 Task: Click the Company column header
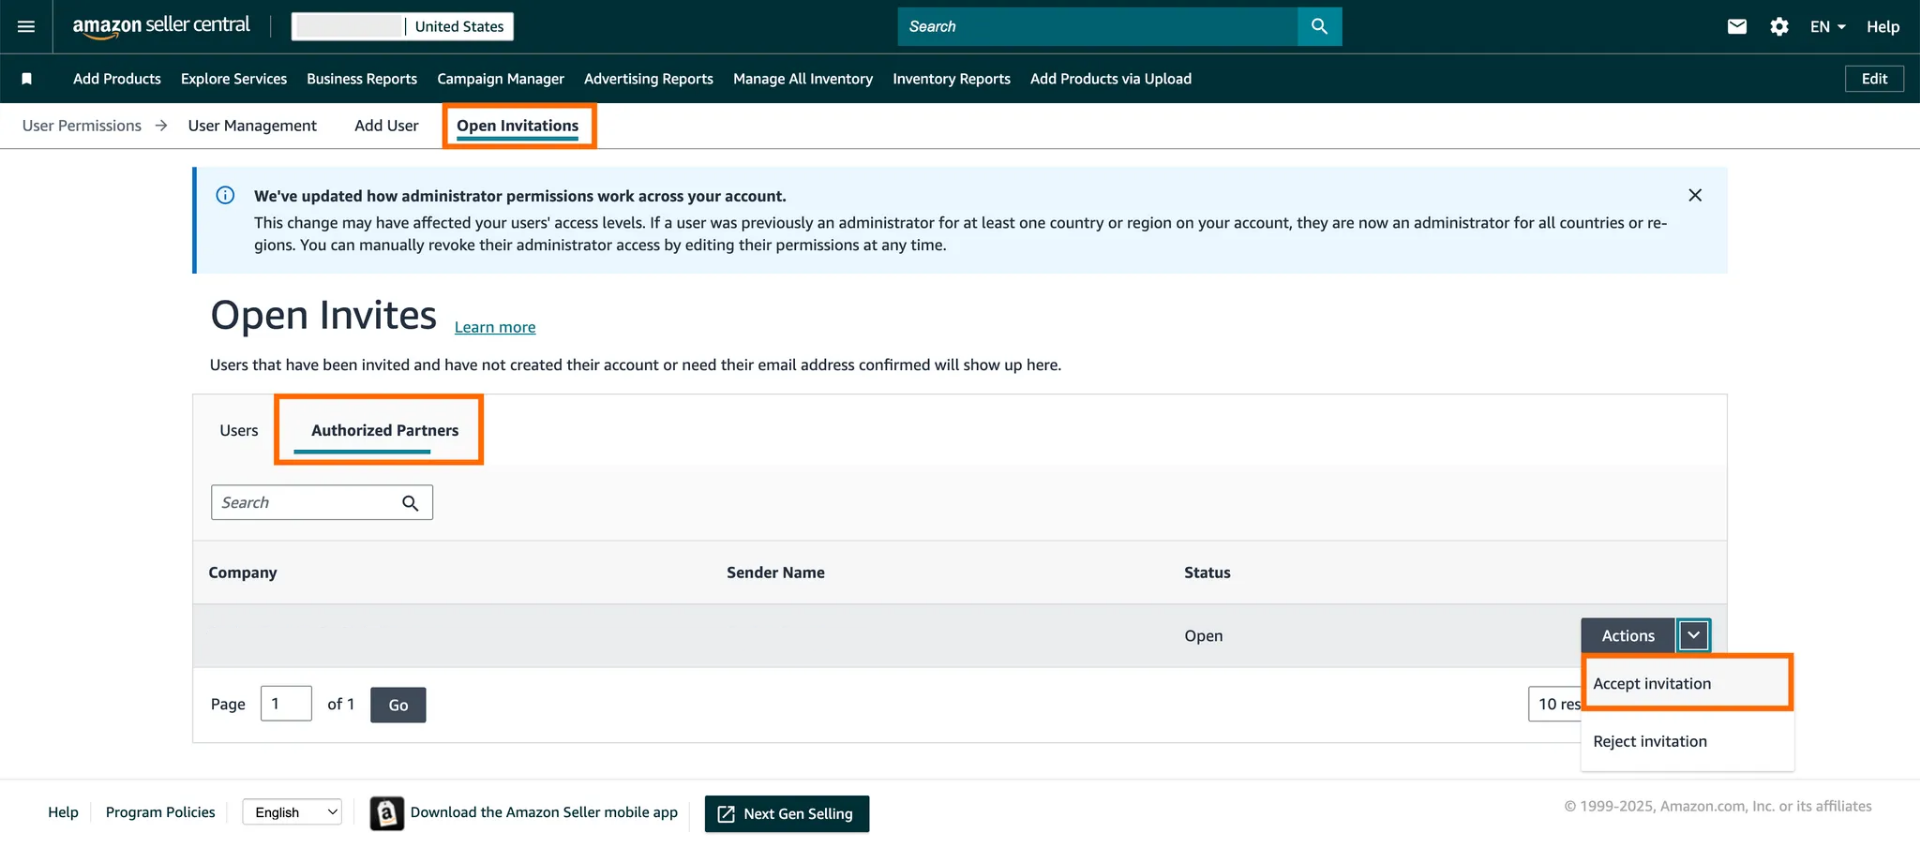(x=243, y=573)
